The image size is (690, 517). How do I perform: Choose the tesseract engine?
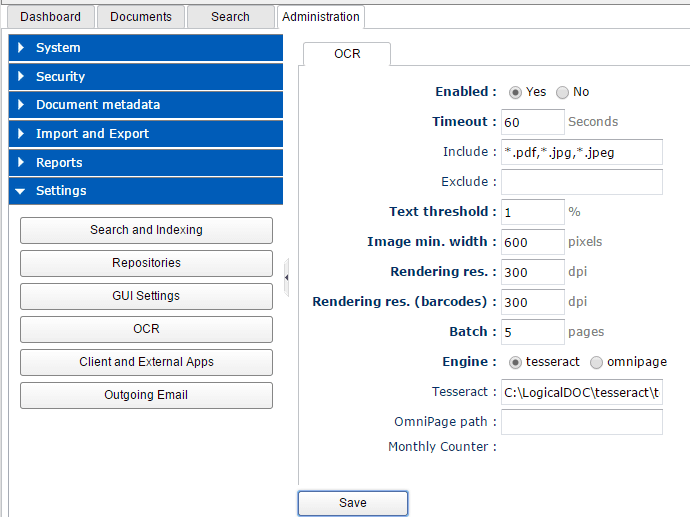pyautogui.click(x=515, y=363)
